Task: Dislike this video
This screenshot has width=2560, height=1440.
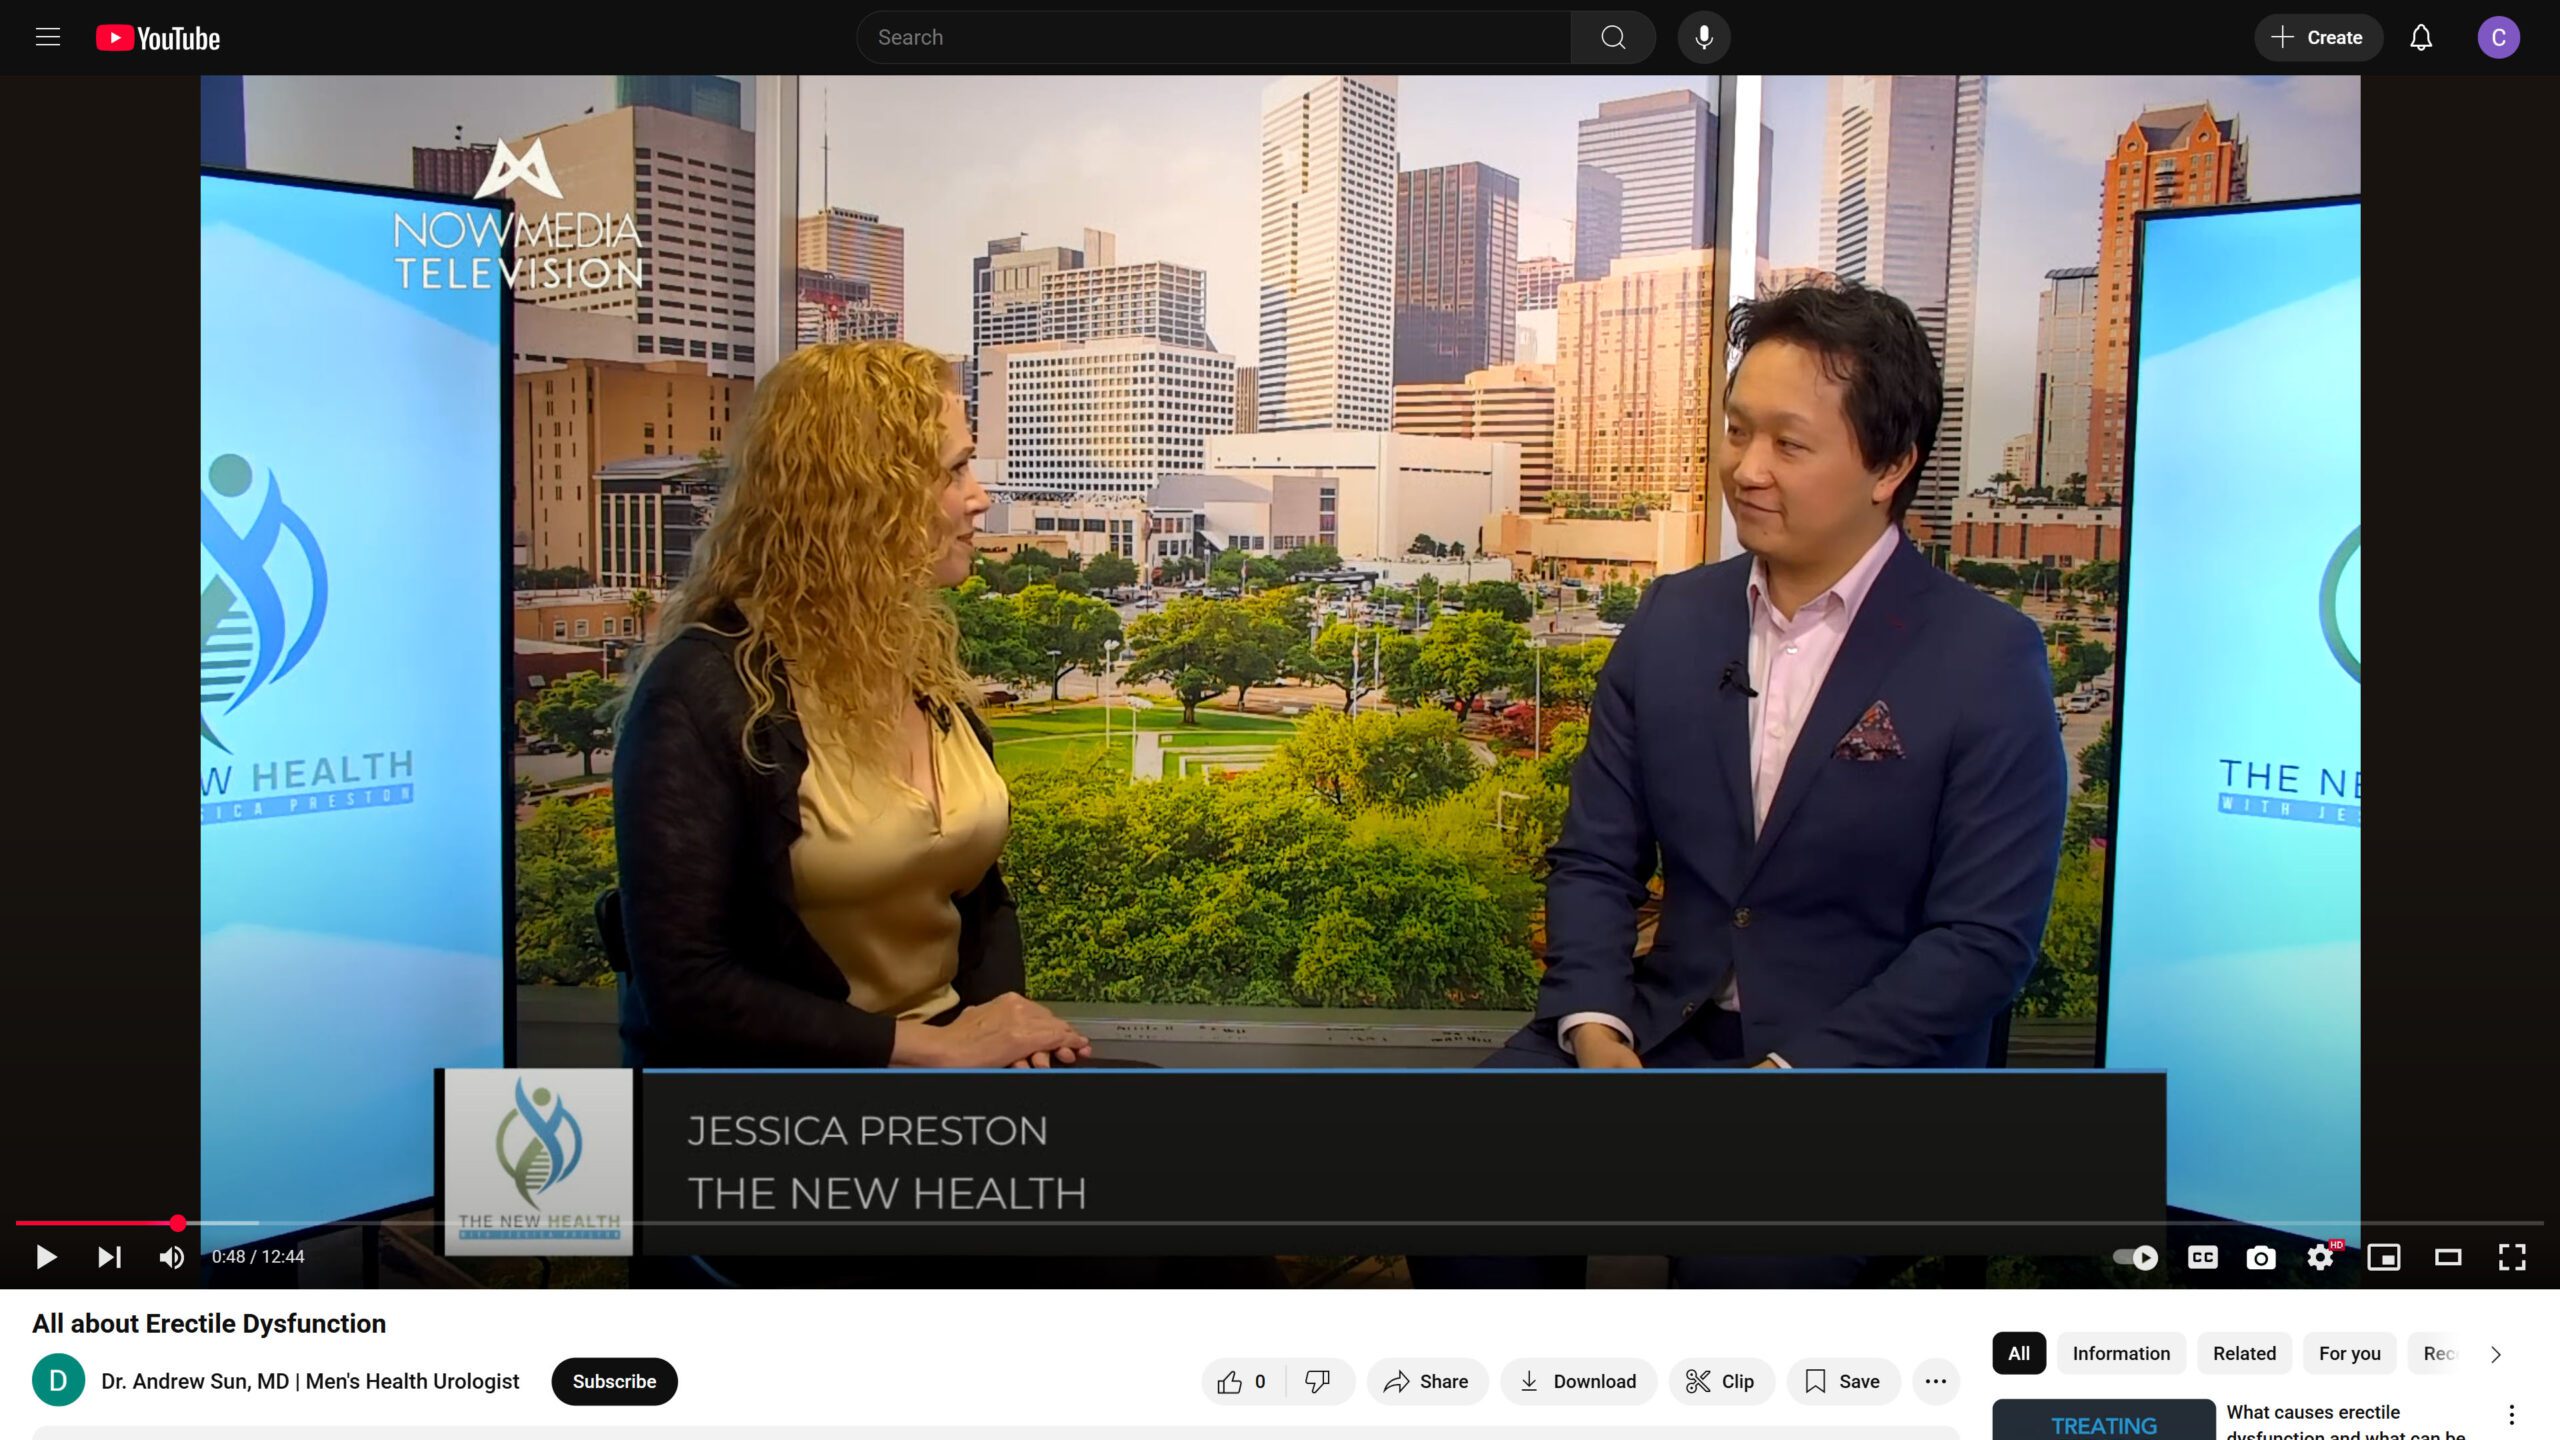Action: 1317,1381
